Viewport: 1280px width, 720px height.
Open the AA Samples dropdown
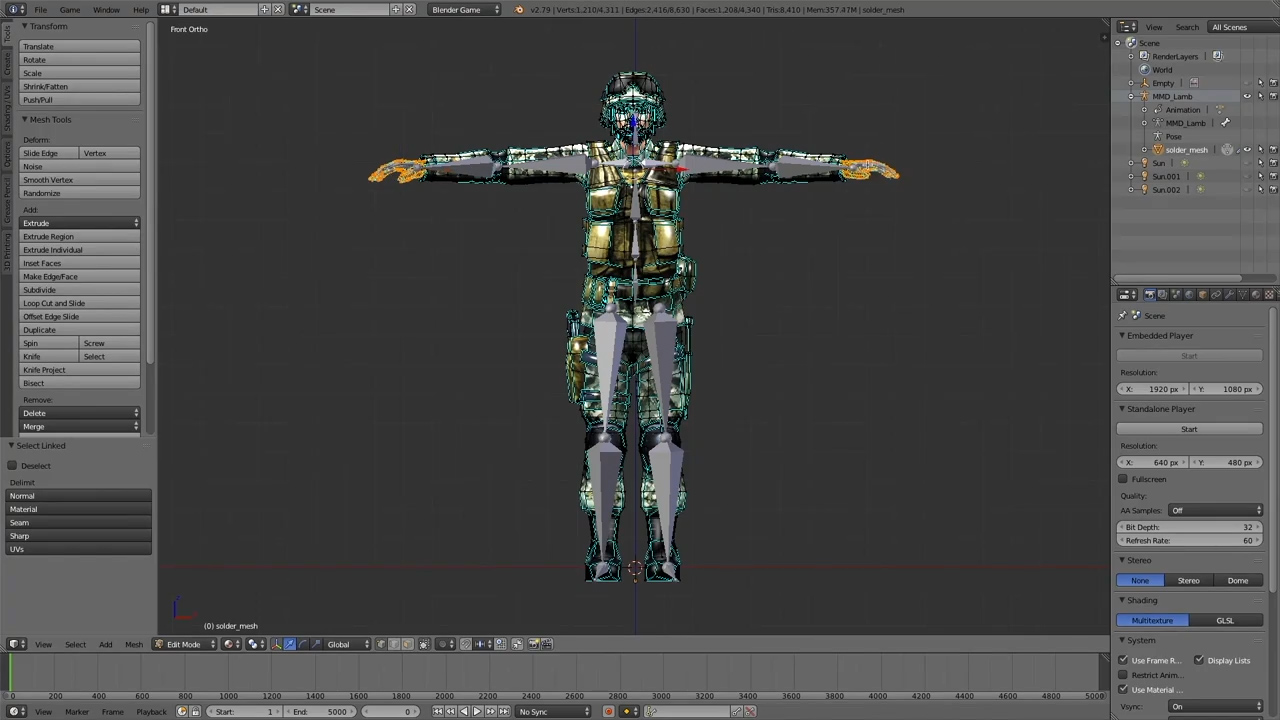coord(1215,510)
